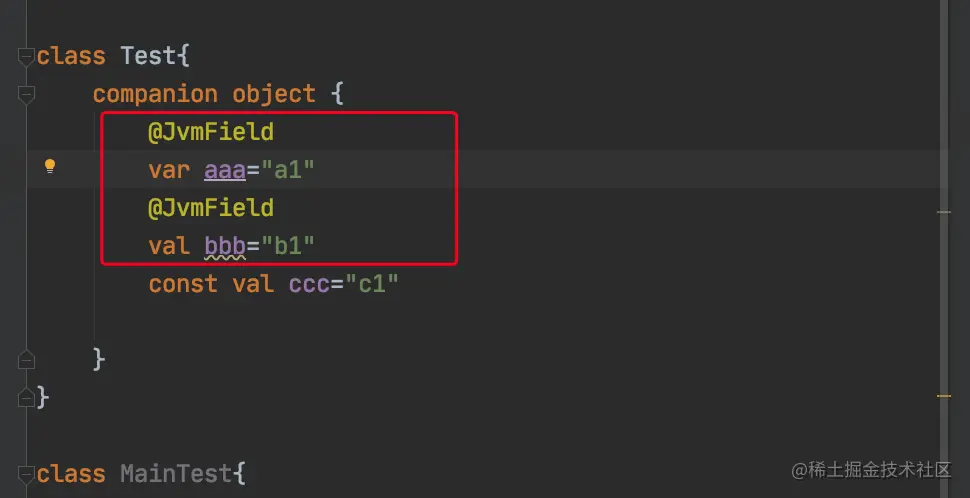Screen dimensions: 970x498
Task: Click the string literal "a1"
Action: pos(288,170)
